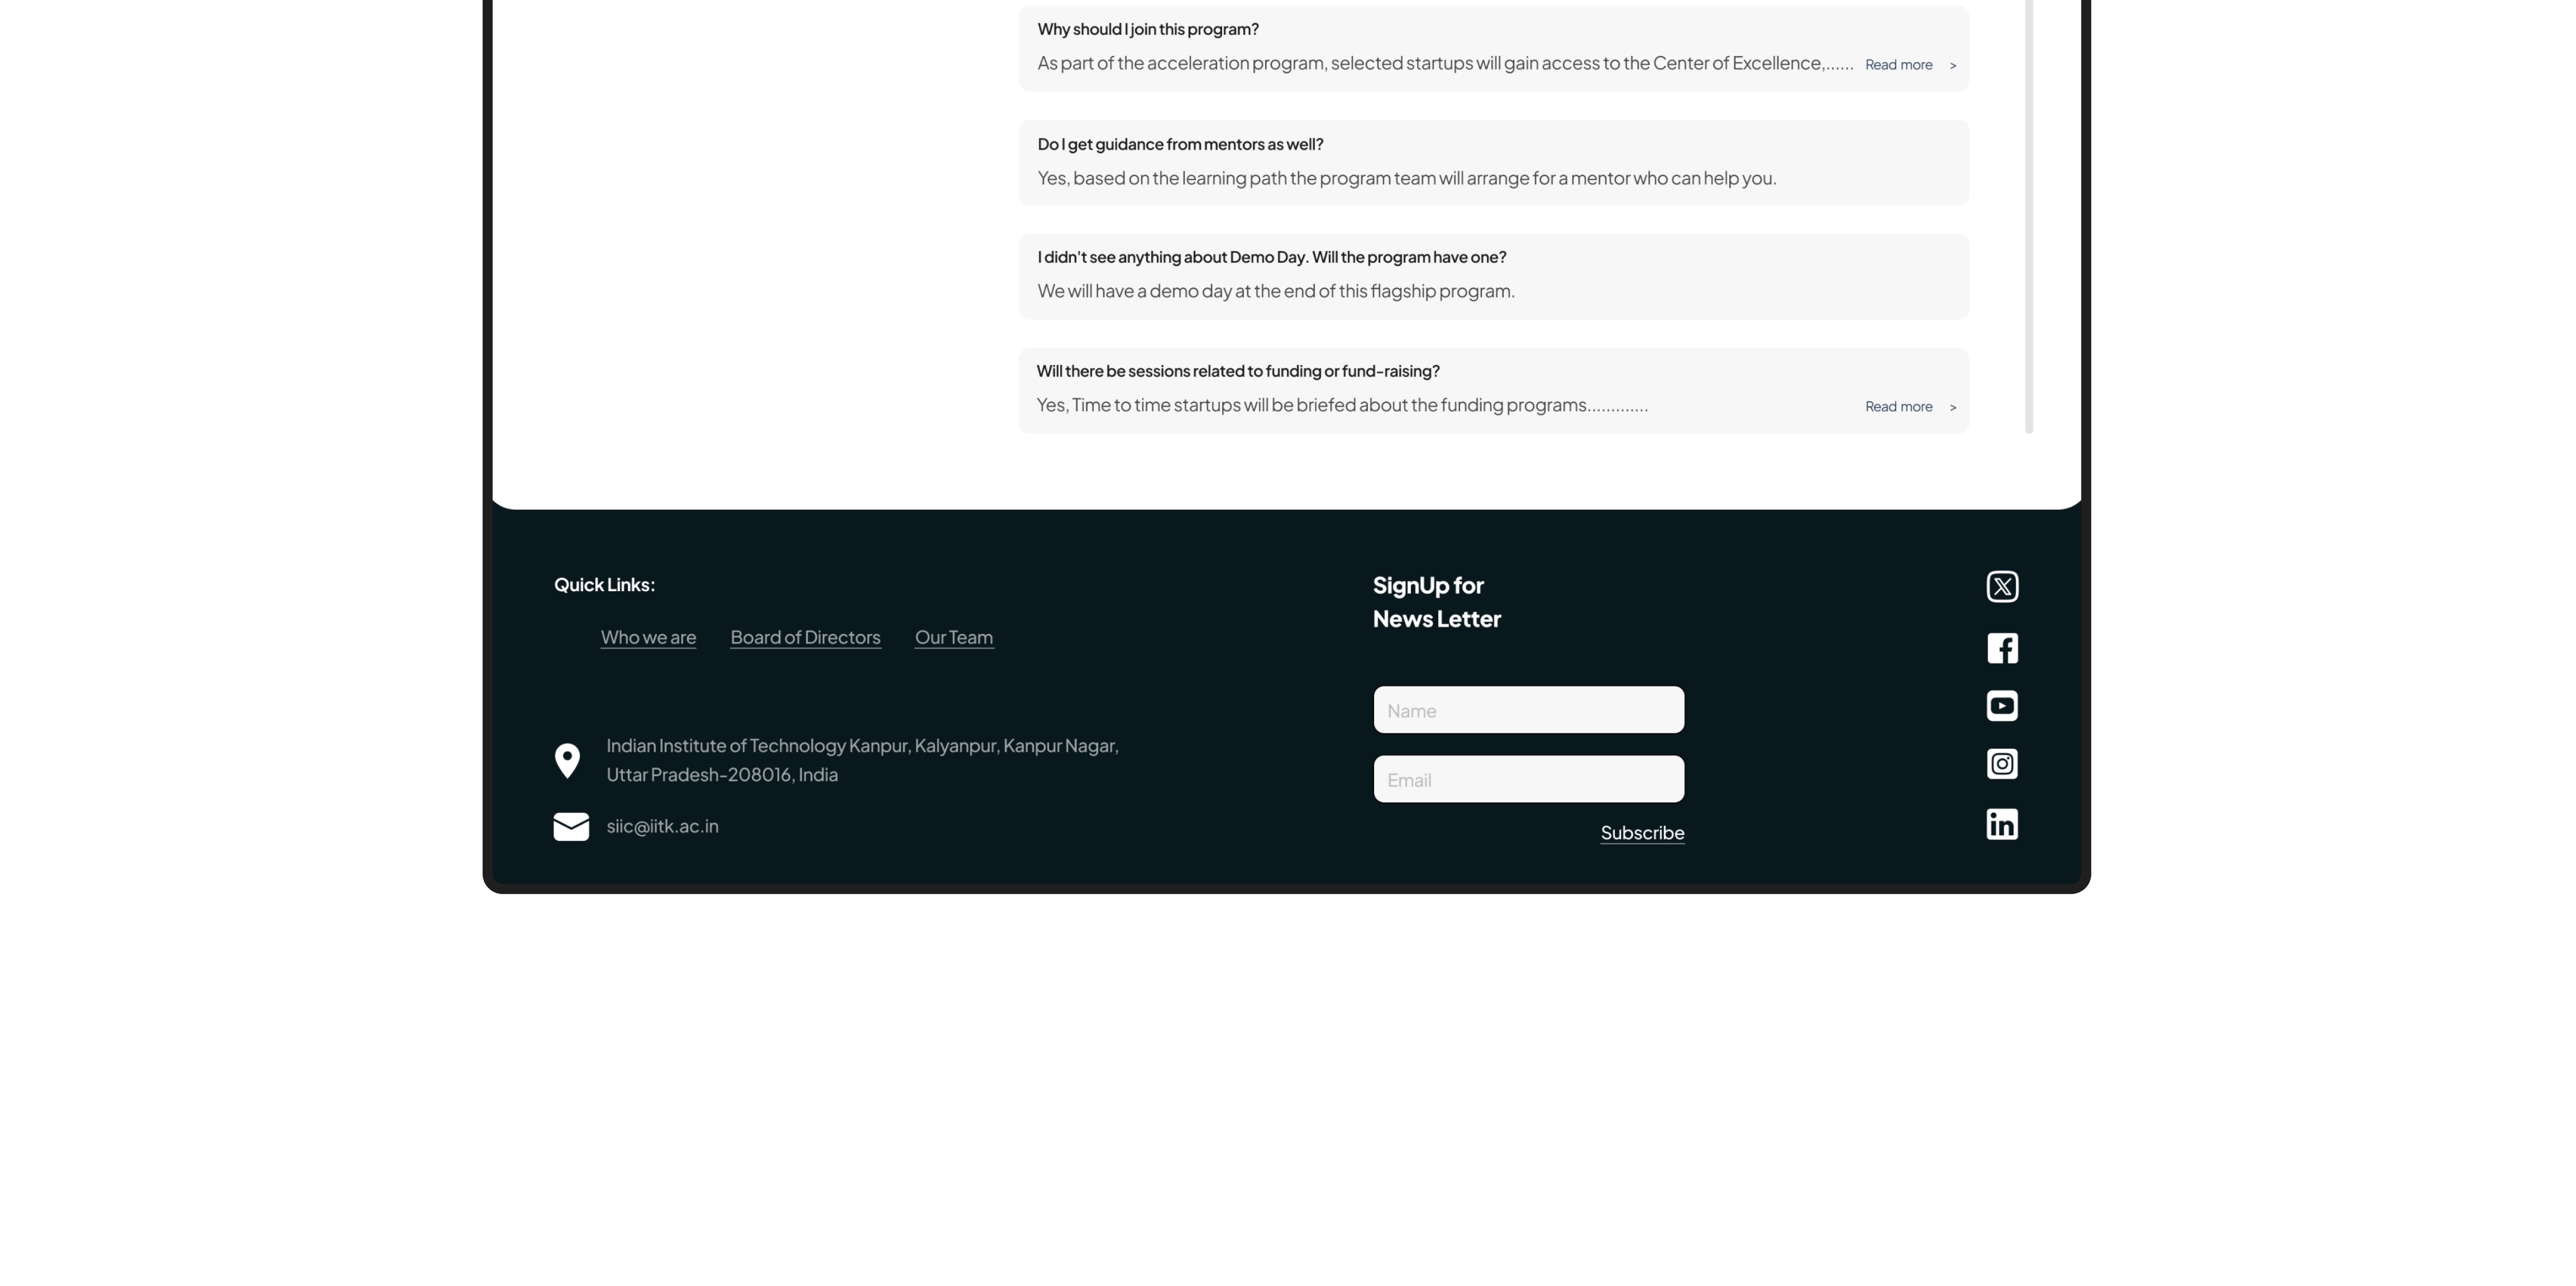The height and width of the screenshot is (1286, 2576).
Task: Expand 'Why should I join' Read more
Action: 1898,65
